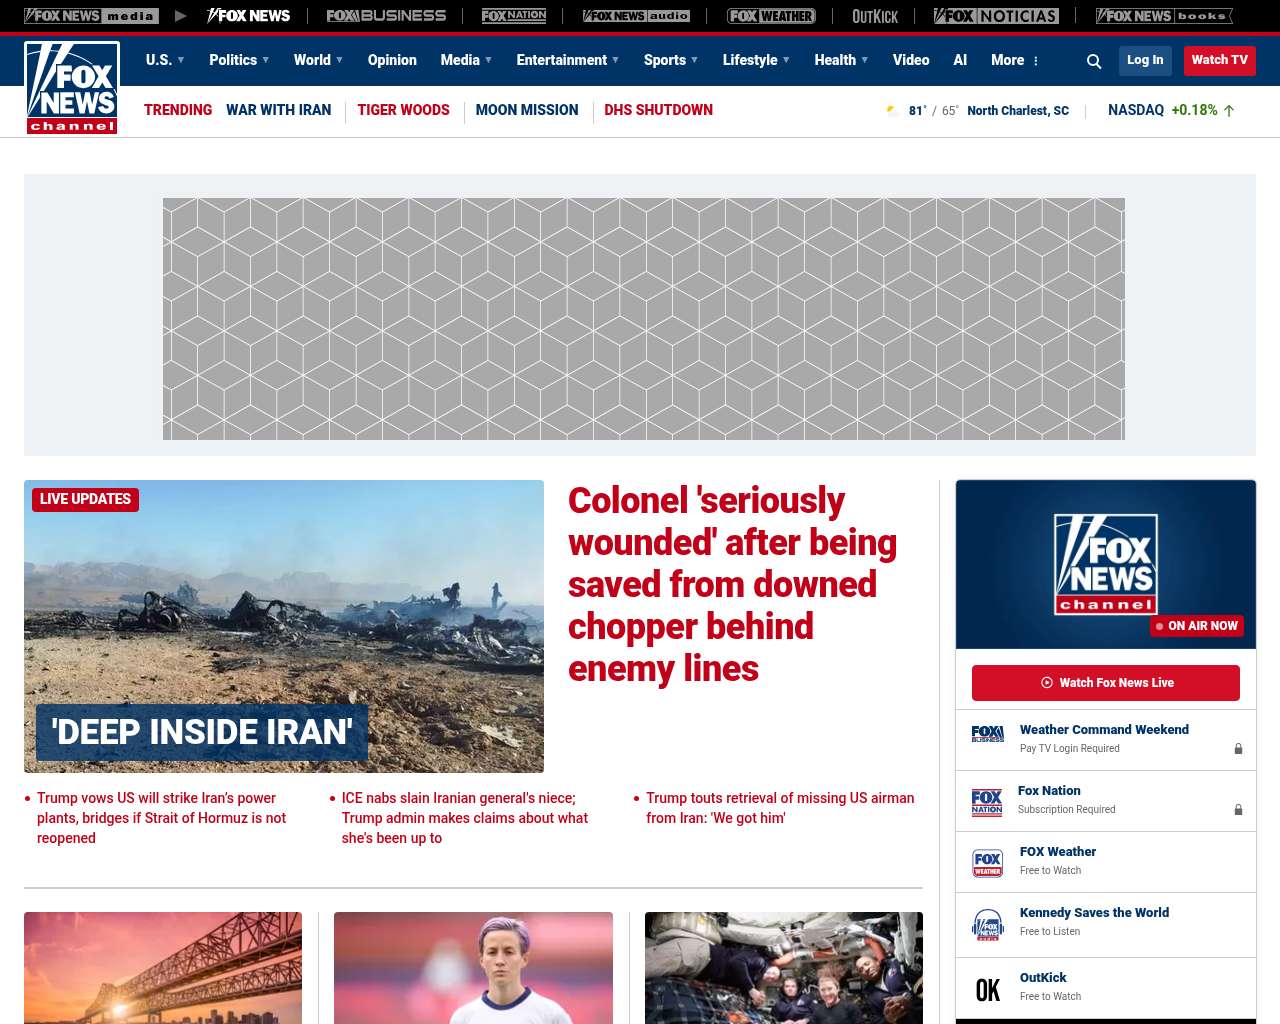
Task: Click the On Air Now Fox News video tile
Action: point(1106,564)
